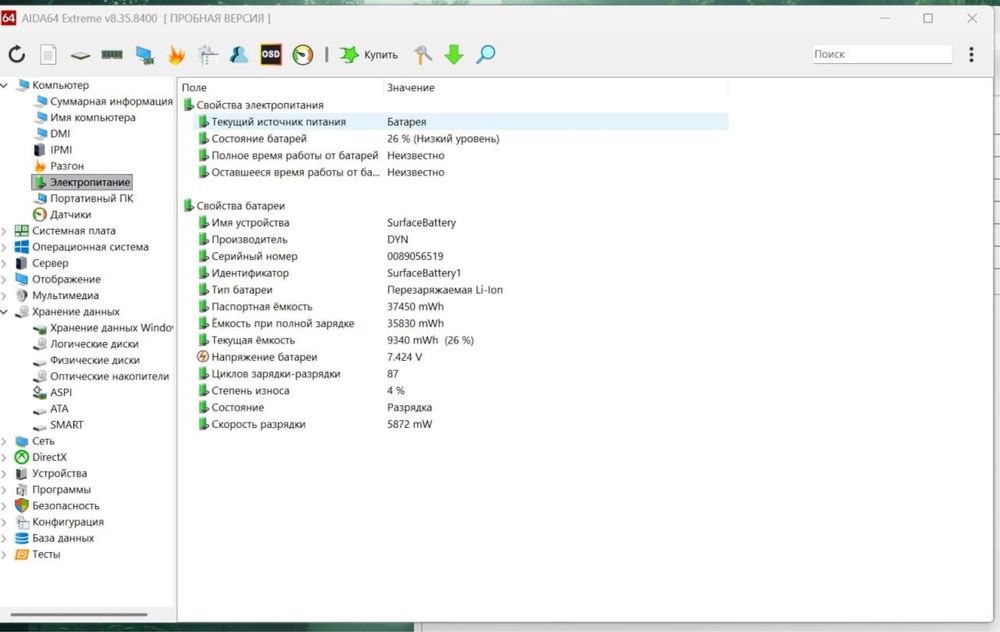This screenshot has width=1000, height=632.
Task: Select the Состояние батарей row
Action: (460, 138)
